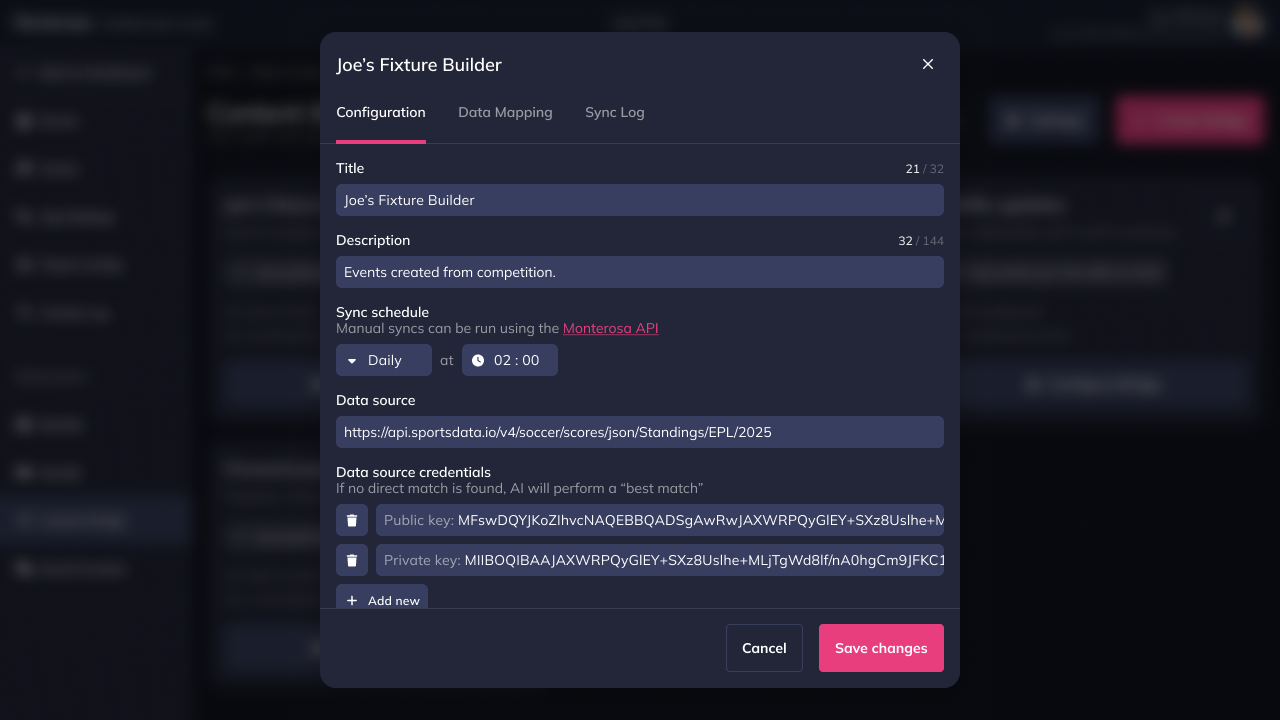Delete the Private key credential
The height and width of the screenshot is (720, 1280).
click(x=352, y=560)
